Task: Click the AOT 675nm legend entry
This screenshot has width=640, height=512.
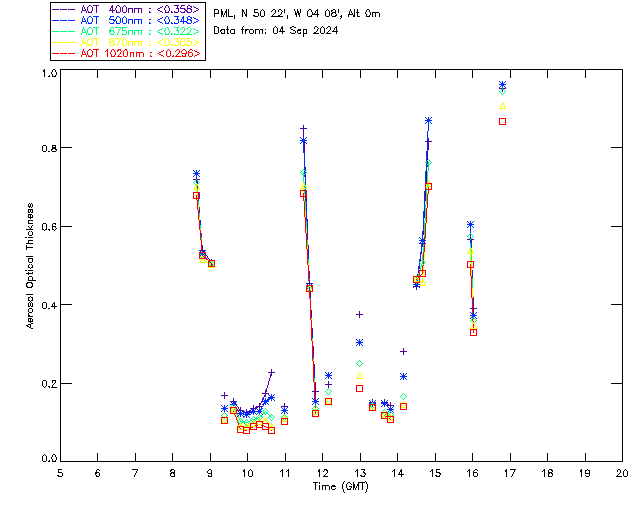Action: pyautogui.click(x=127, y=31)
